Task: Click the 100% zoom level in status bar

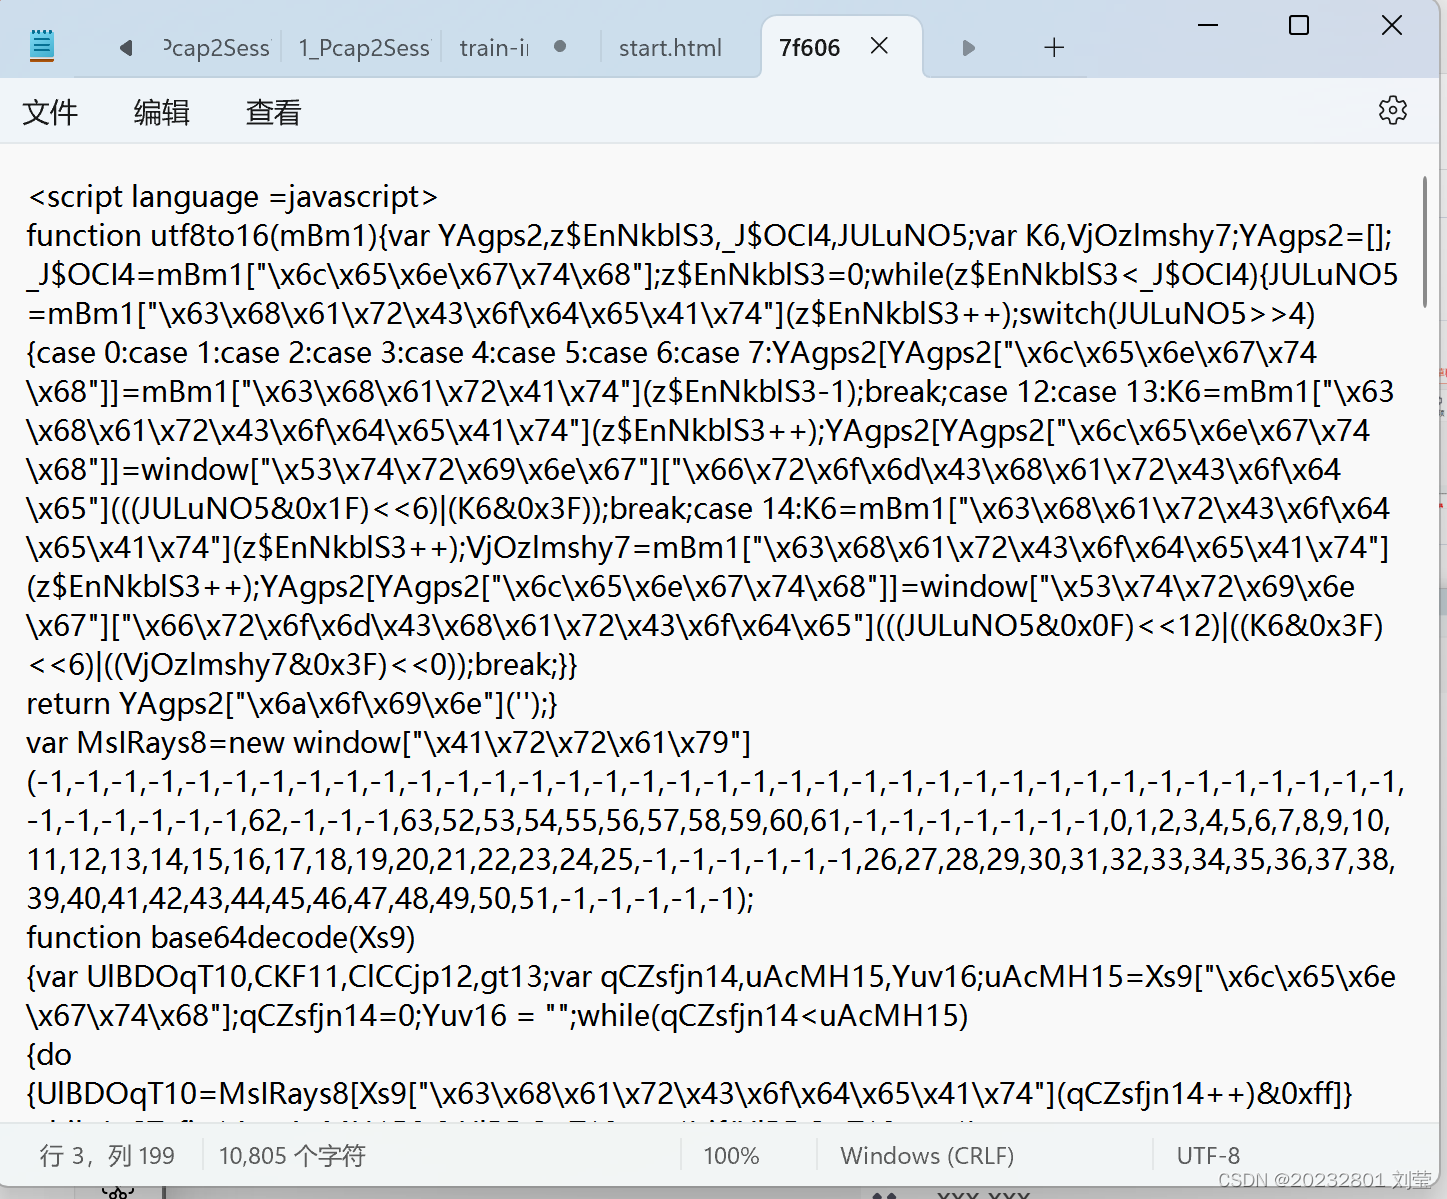Action: [x=731, y=1156]
